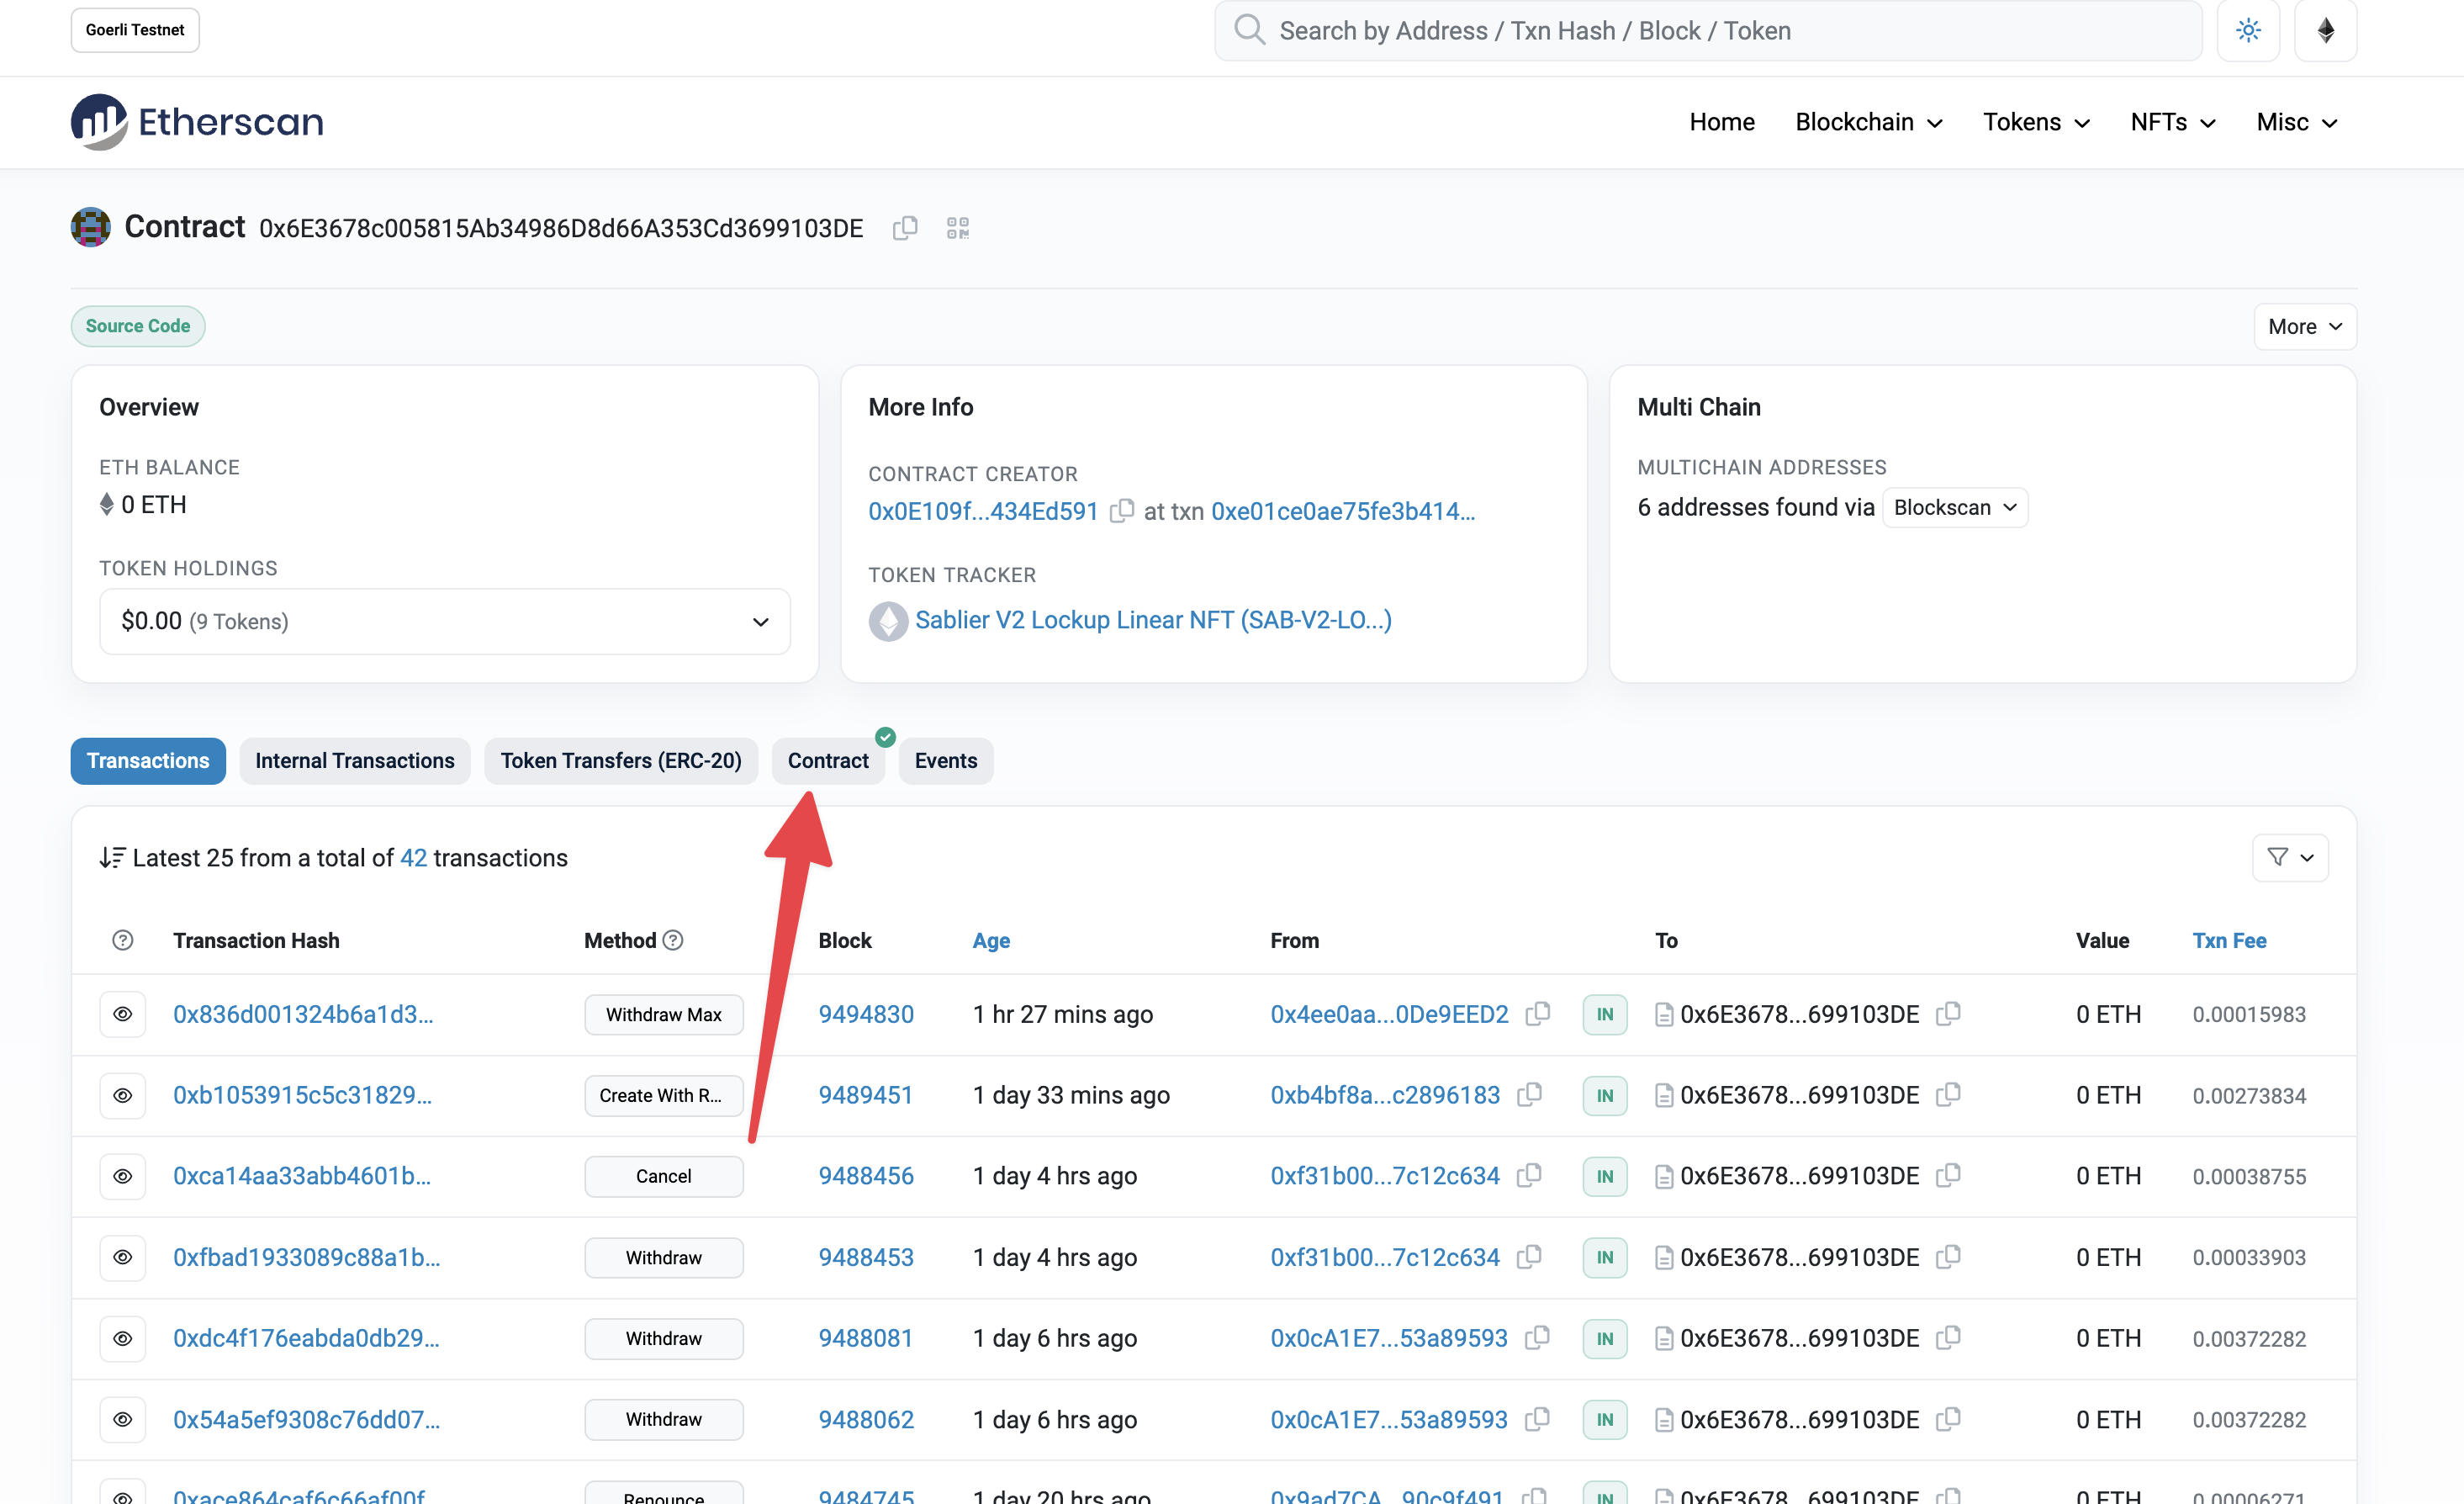This screenshot has height=1504, width=2464.
Task: Open the Ethereum network icon menu
Action: (2326, 30)
